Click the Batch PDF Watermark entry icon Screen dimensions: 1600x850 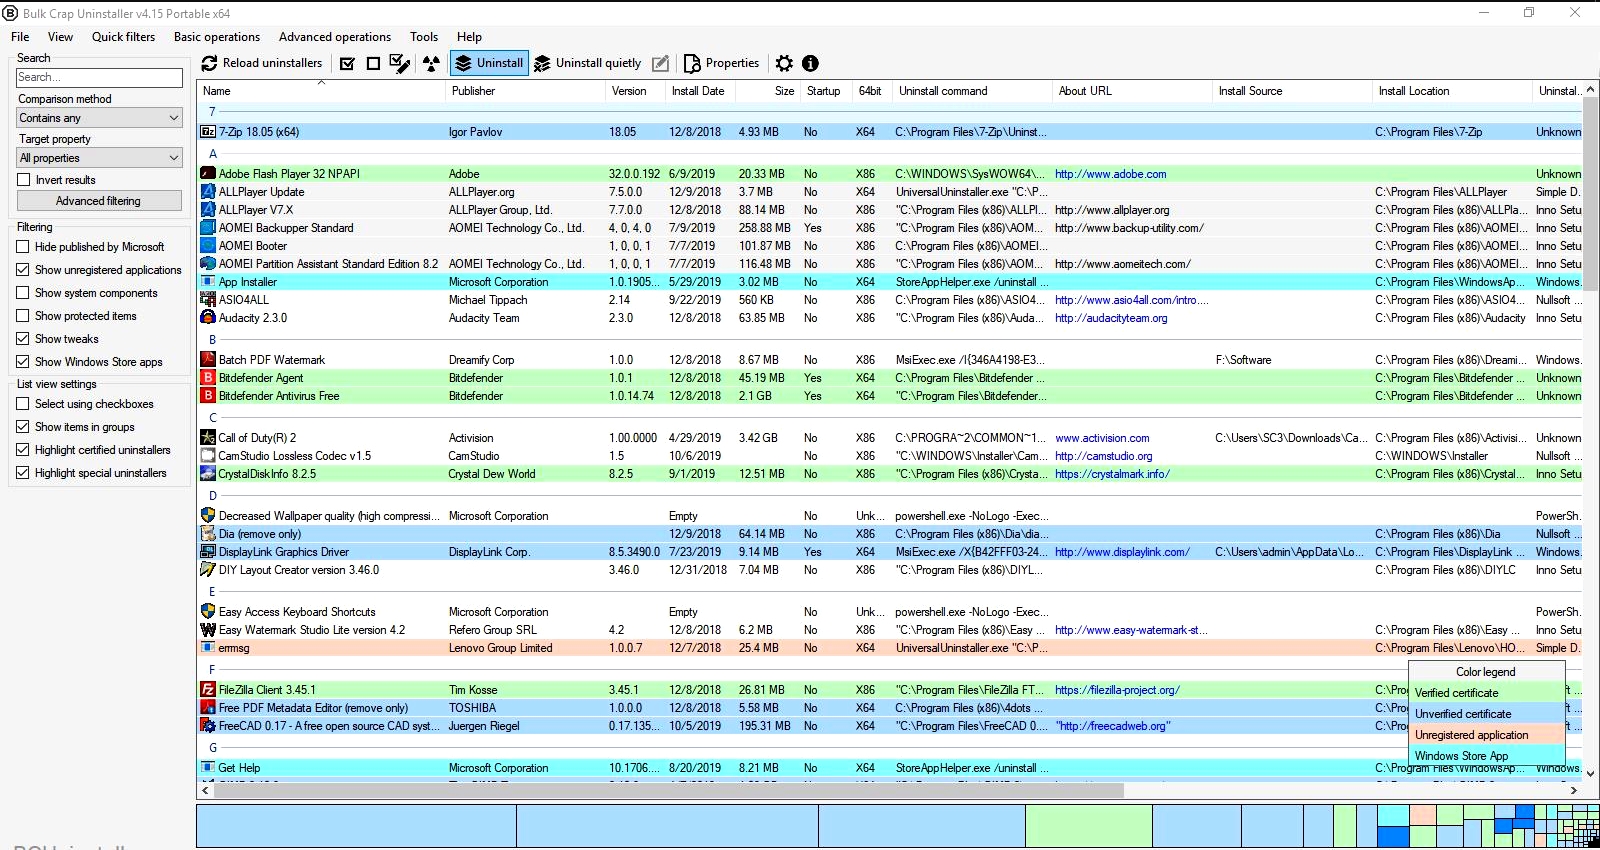(x=208, y=360)
